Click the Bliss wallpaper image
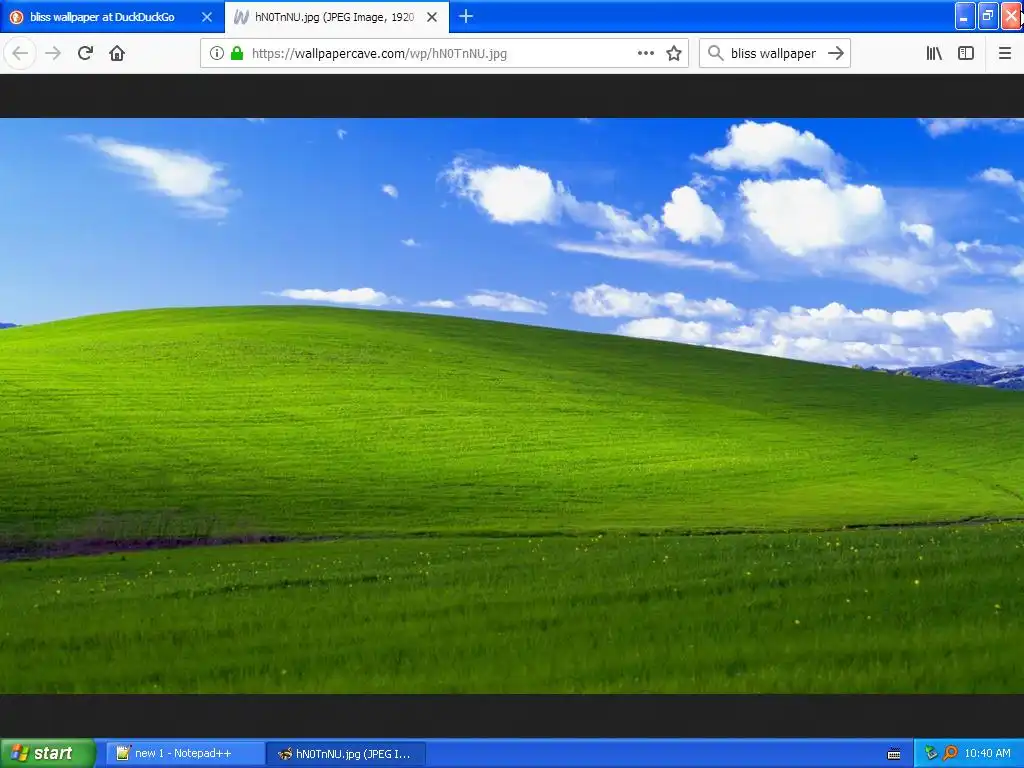Image resolution: width=1024 pixels, height=768 pixels. coord(512,406)
